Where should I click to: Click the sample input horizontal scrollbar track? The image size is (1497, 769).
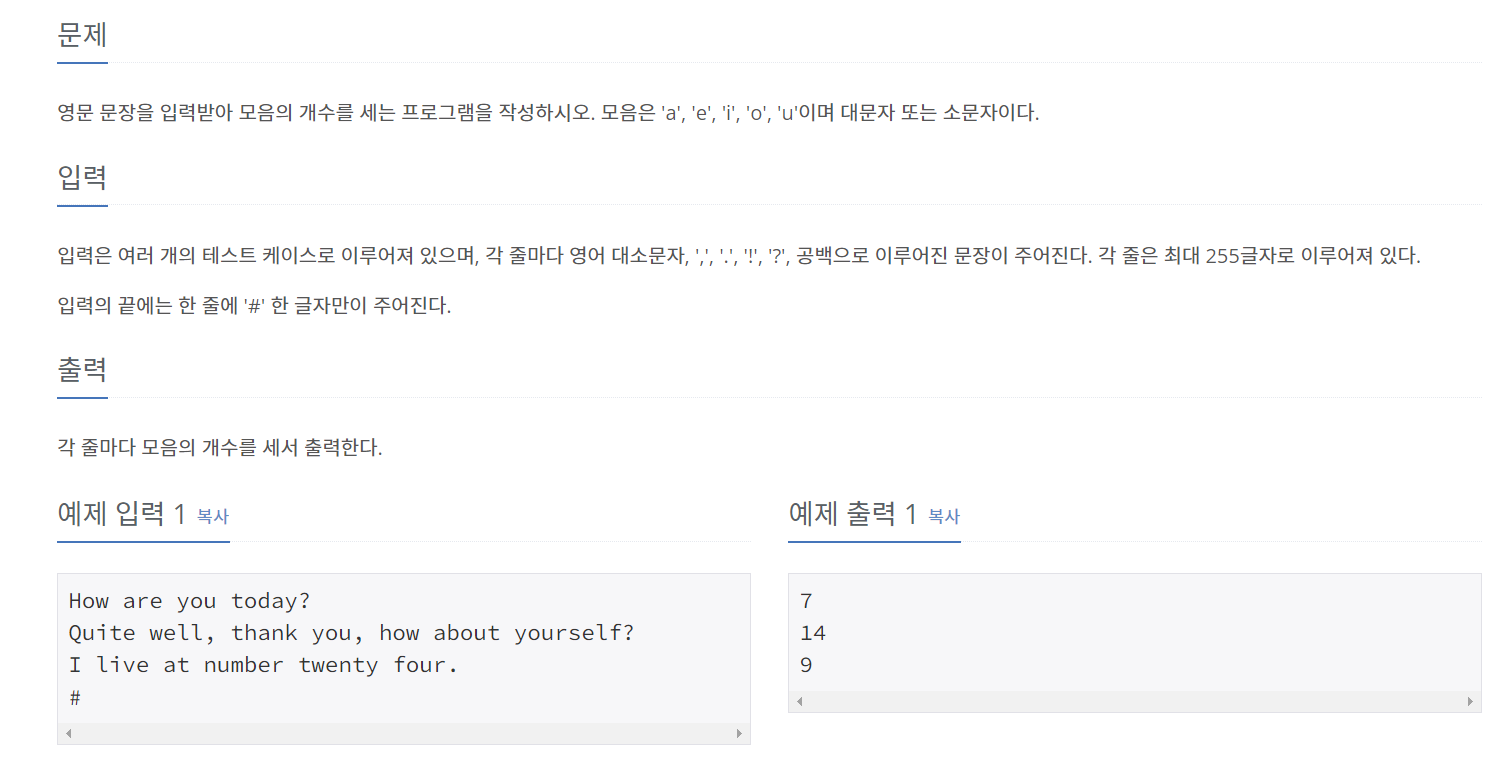click(404, 733)
